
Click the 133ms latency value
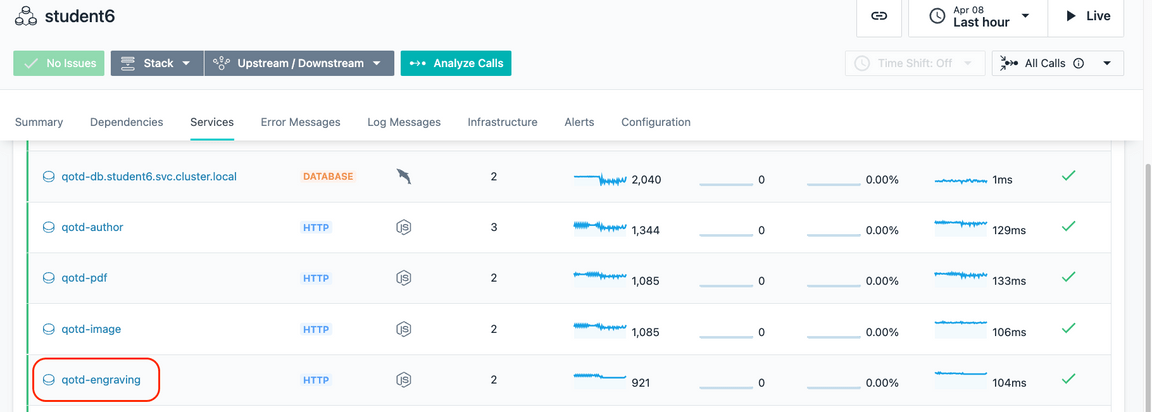(1009, 281)
